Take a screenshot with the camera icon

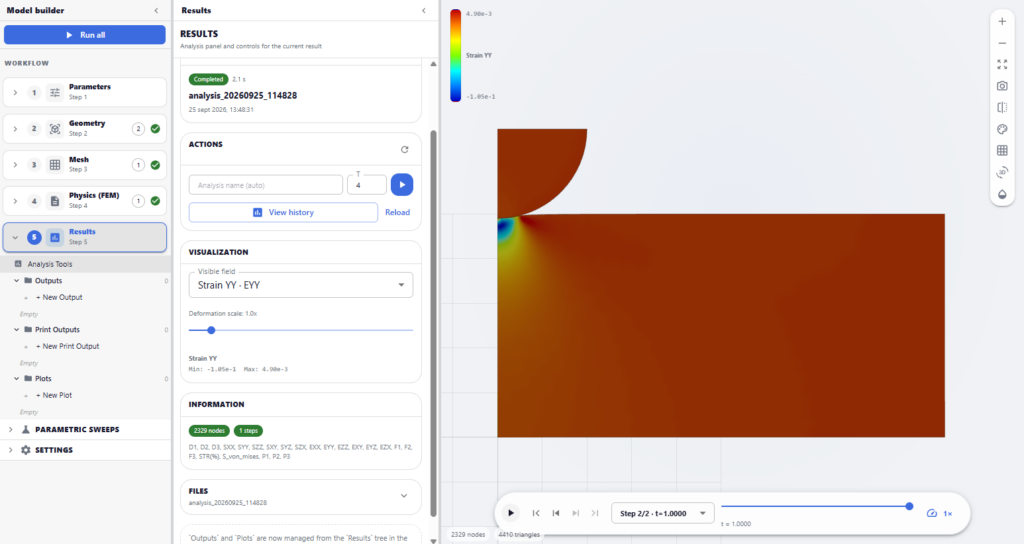[1002, 86]
